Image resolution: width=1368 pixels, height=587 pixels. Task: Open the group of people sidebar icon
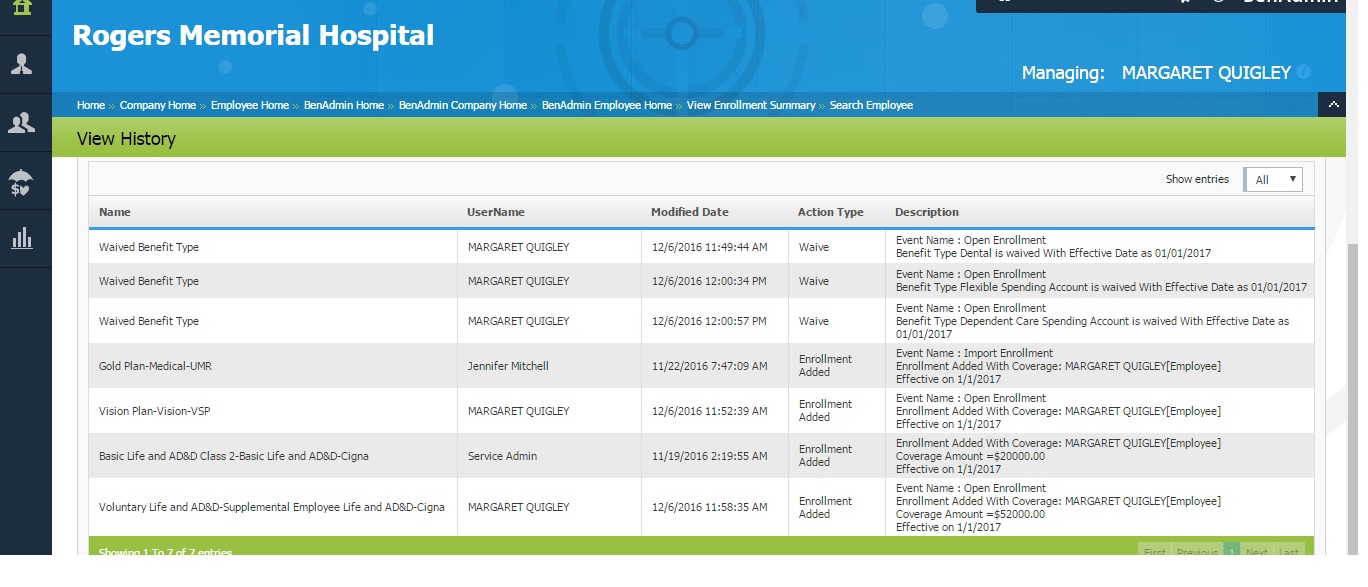click(21, 123)
